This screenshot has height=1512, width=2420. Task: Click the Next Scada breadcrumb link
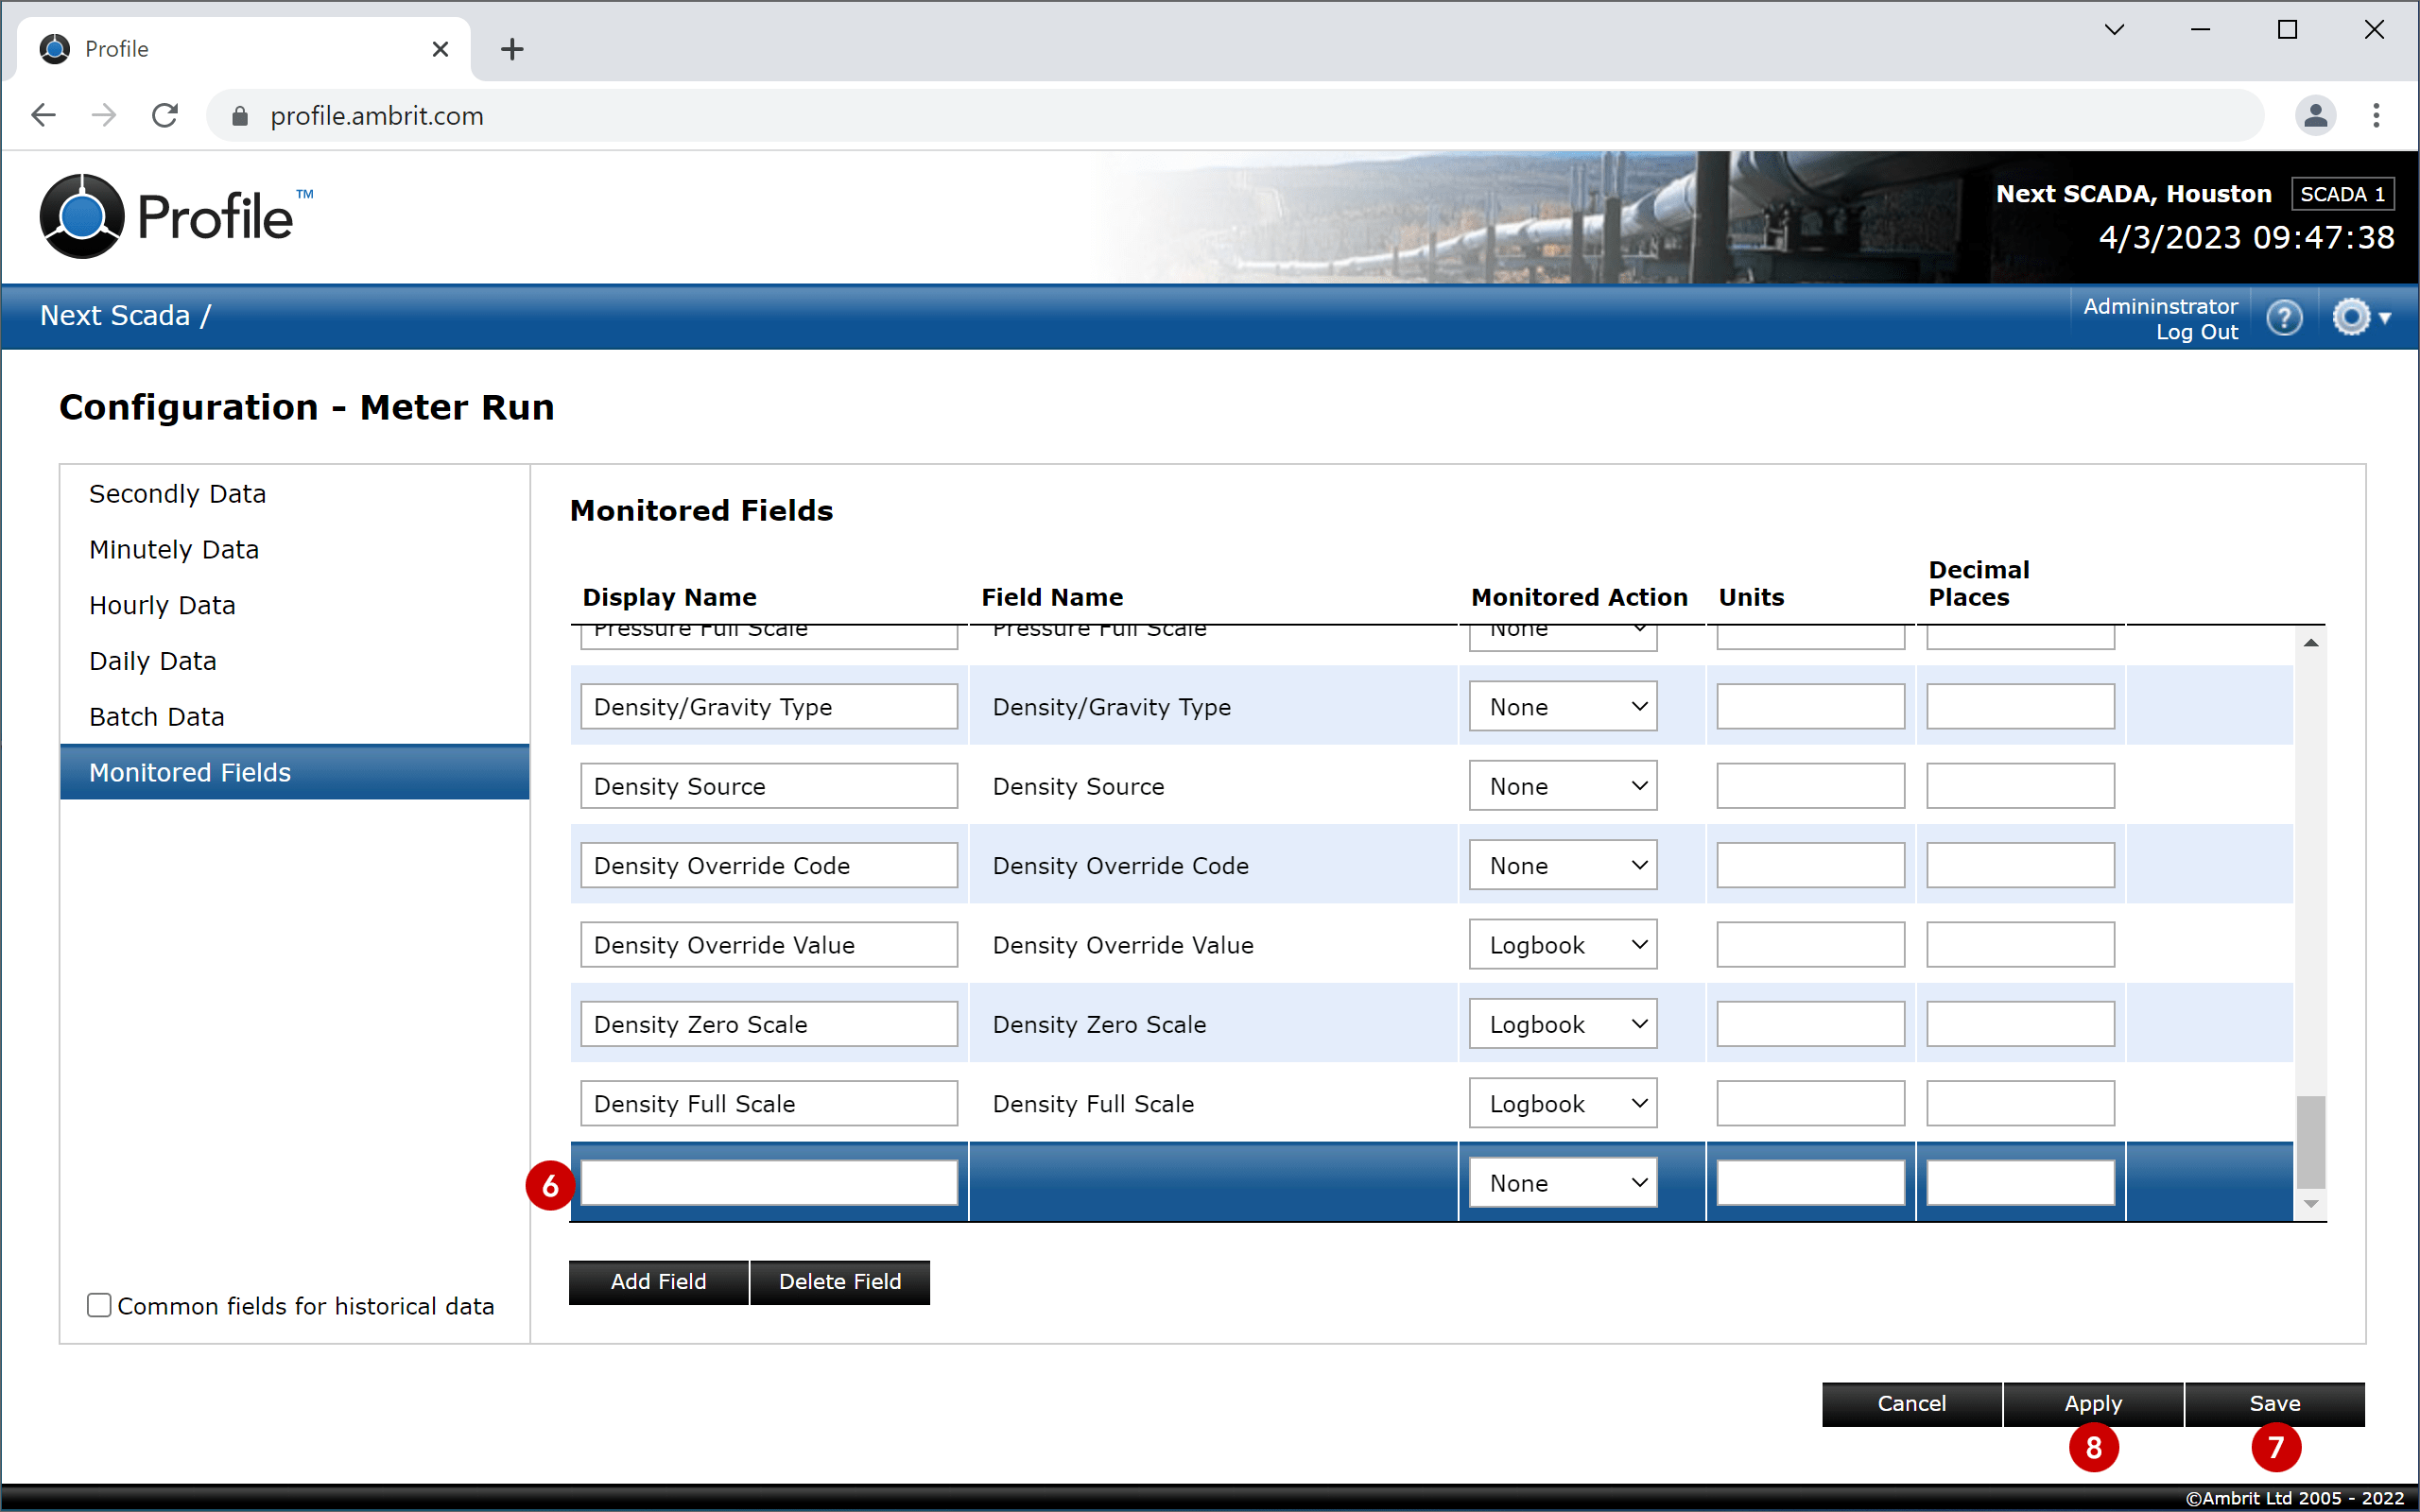(115, 316)
